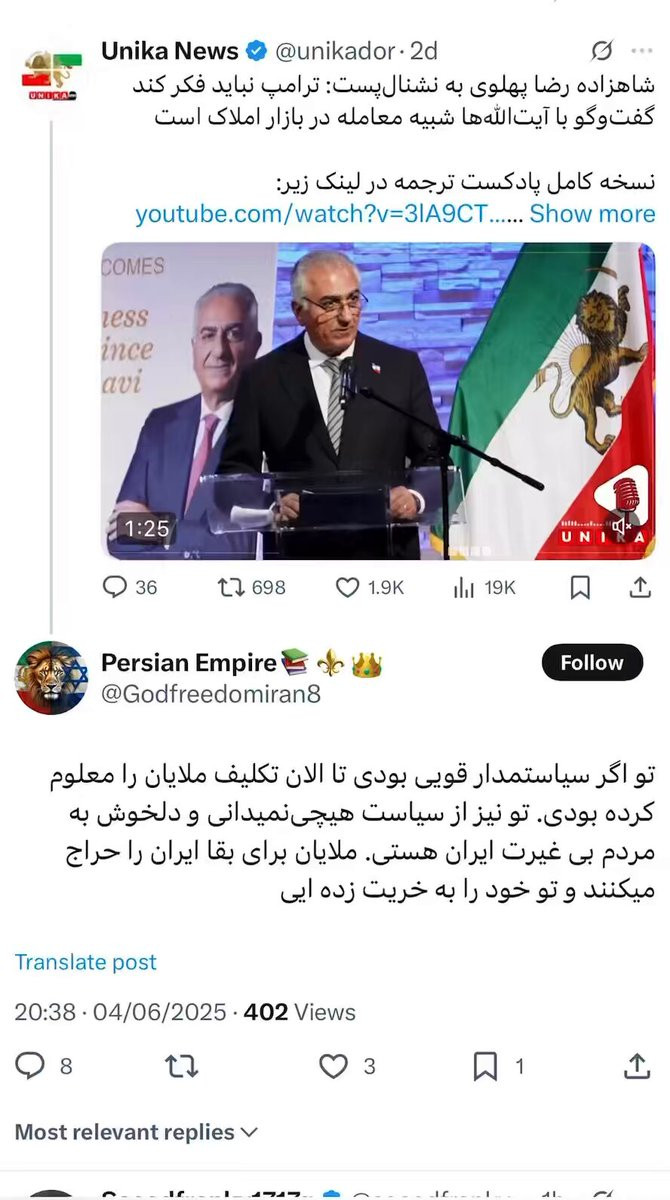This screenshot has width=670, height=1200.
Task: Share the Unika News post
Action: click(x=639, y=588)
